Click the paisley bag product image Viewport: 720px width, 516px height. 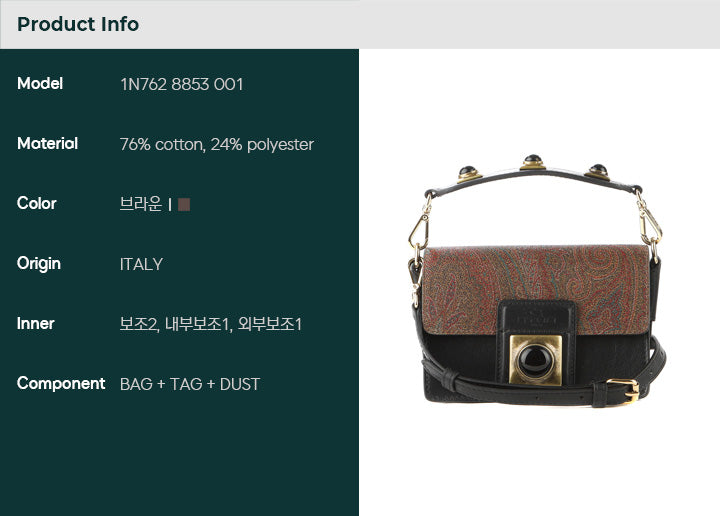point(536,280)
